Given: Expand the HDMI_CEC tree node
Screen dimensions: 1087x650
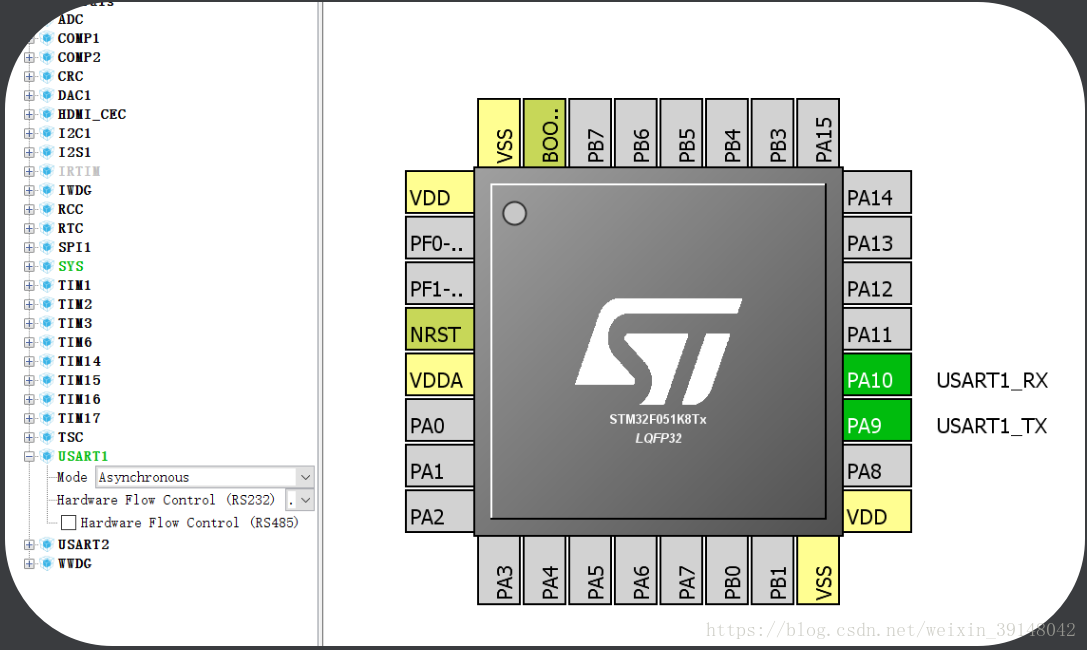Looking at the screenshot, I should (29, 114).
